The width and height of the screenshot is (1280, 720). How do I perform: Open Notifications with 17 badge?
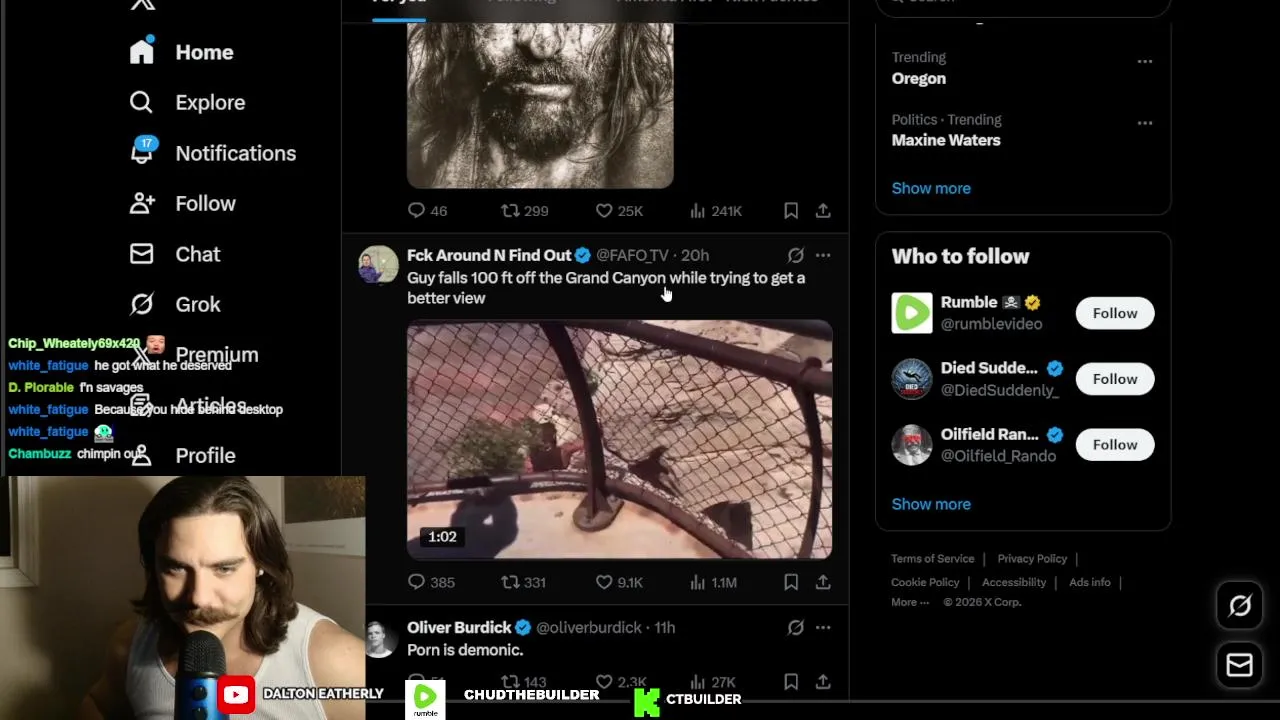pos(212,153)
